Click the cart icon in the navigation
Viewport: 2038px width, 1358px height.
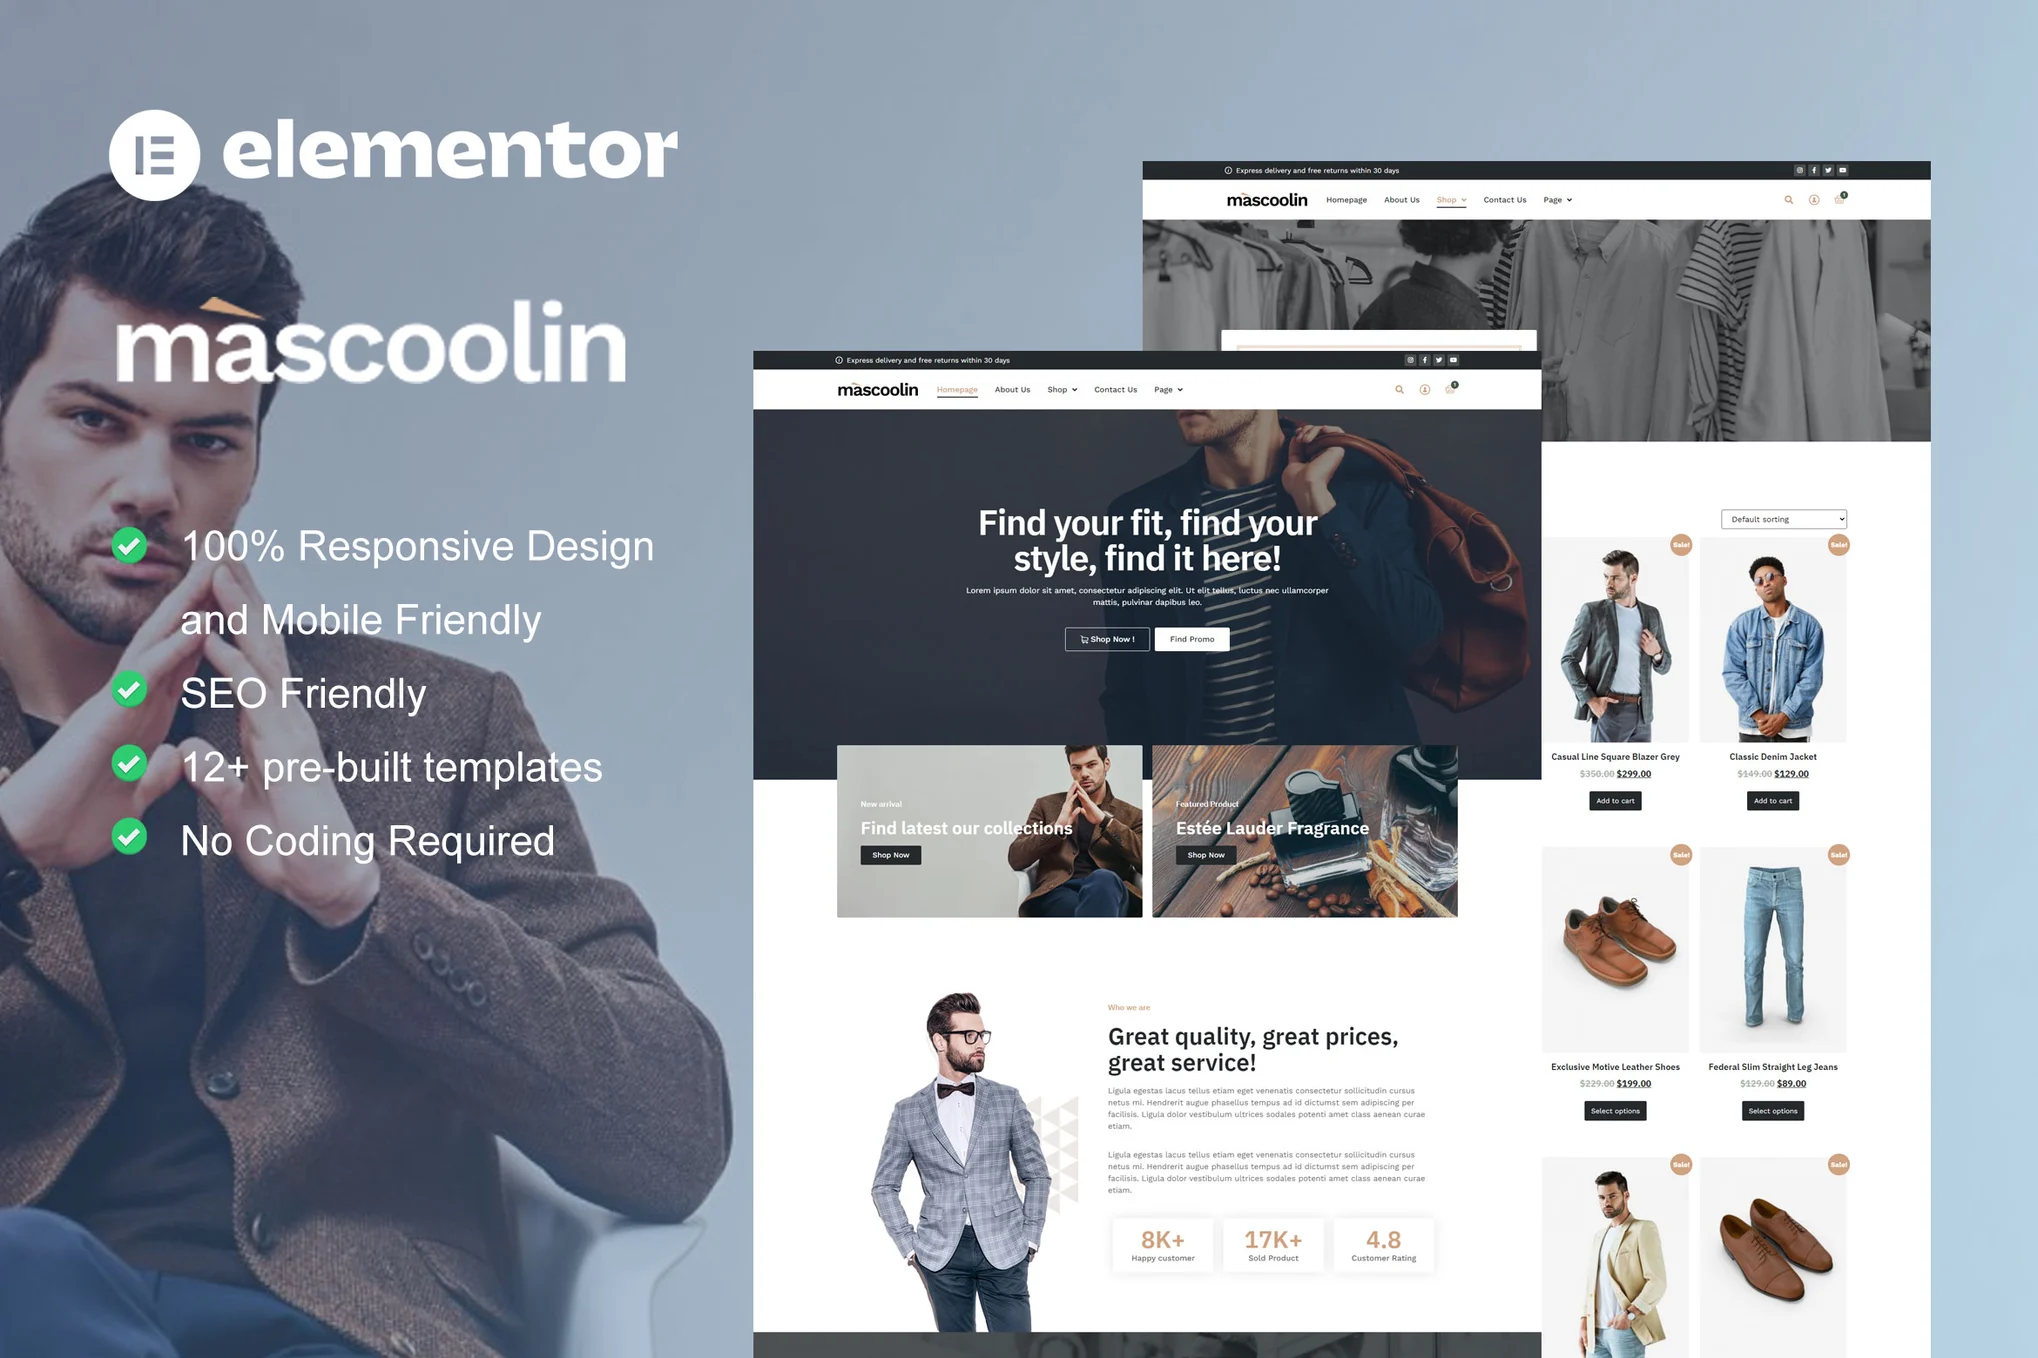point(1449,390)
